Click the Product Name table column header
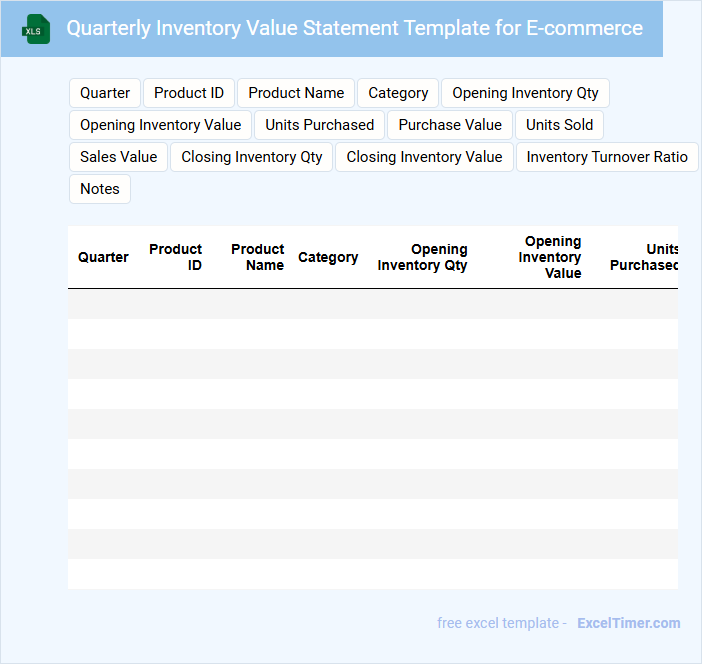 tap(258, 257)
